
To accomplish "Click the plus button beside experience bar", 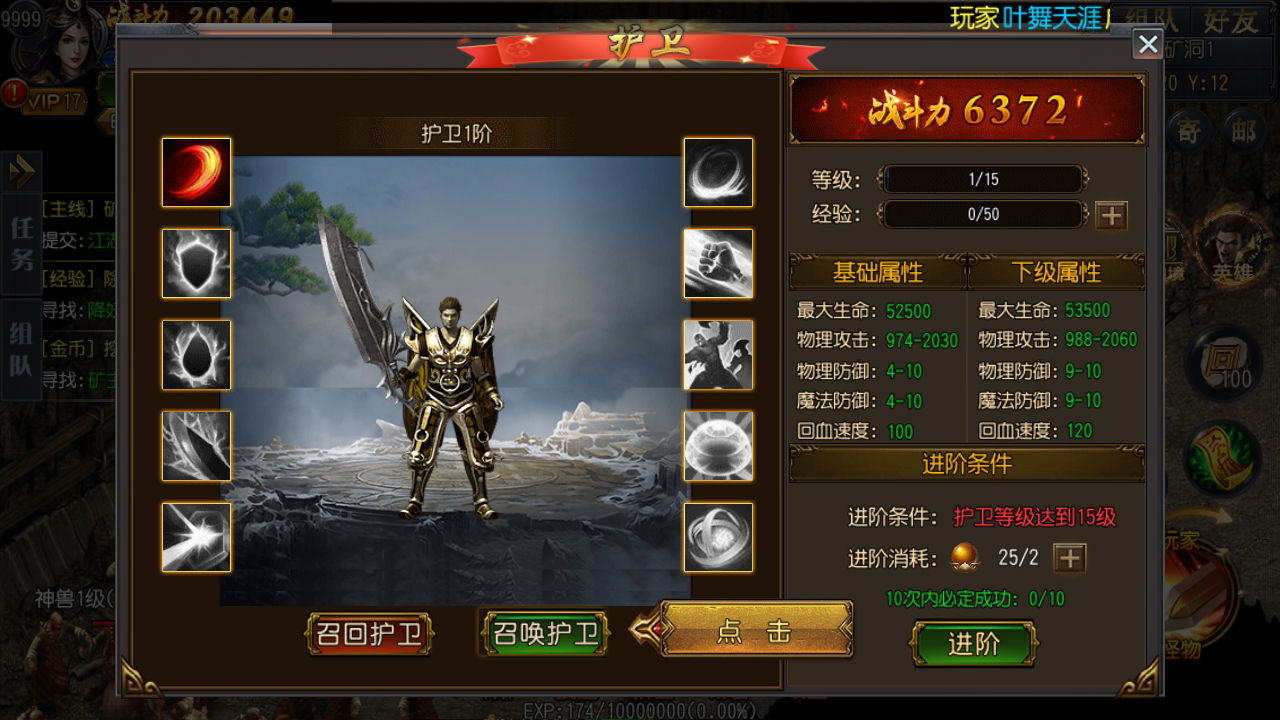I will click(x=1111, y=215).
